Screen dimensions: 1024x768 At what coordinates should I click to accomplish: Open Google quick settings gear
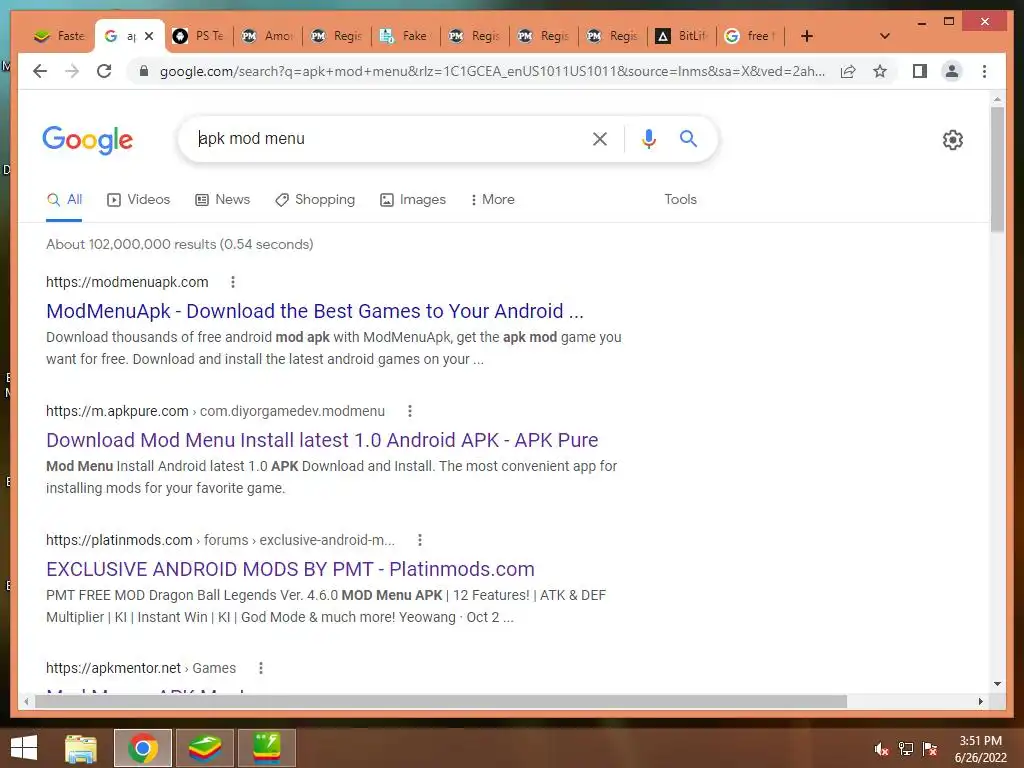click(952, 139)
